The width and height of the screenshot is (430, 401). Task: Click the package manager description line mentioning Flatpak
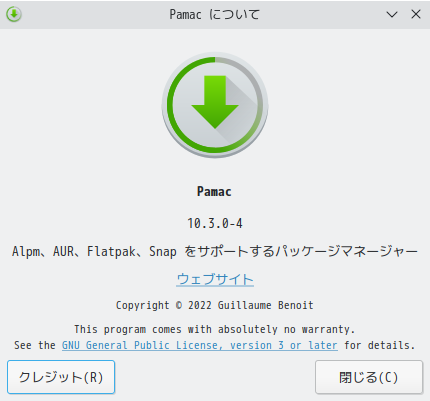[x=215, y=251]
